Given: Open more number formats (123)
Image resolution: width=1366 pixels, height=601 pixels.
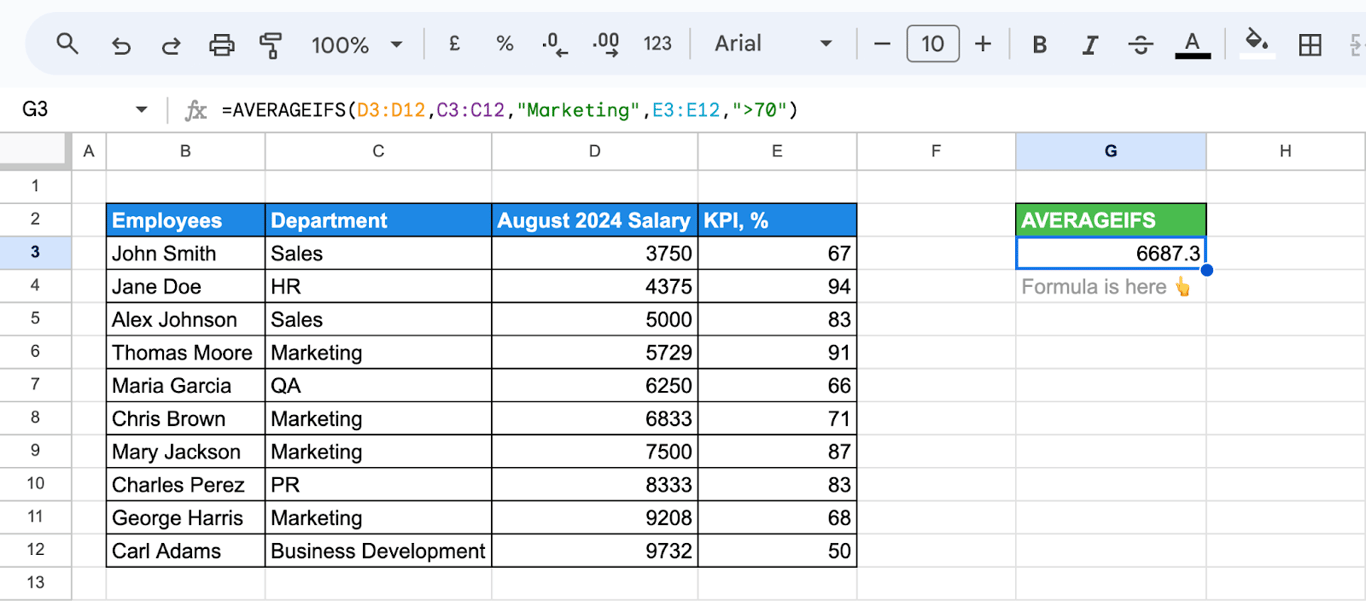Looking at the screenshot, I should coord(657,44).
